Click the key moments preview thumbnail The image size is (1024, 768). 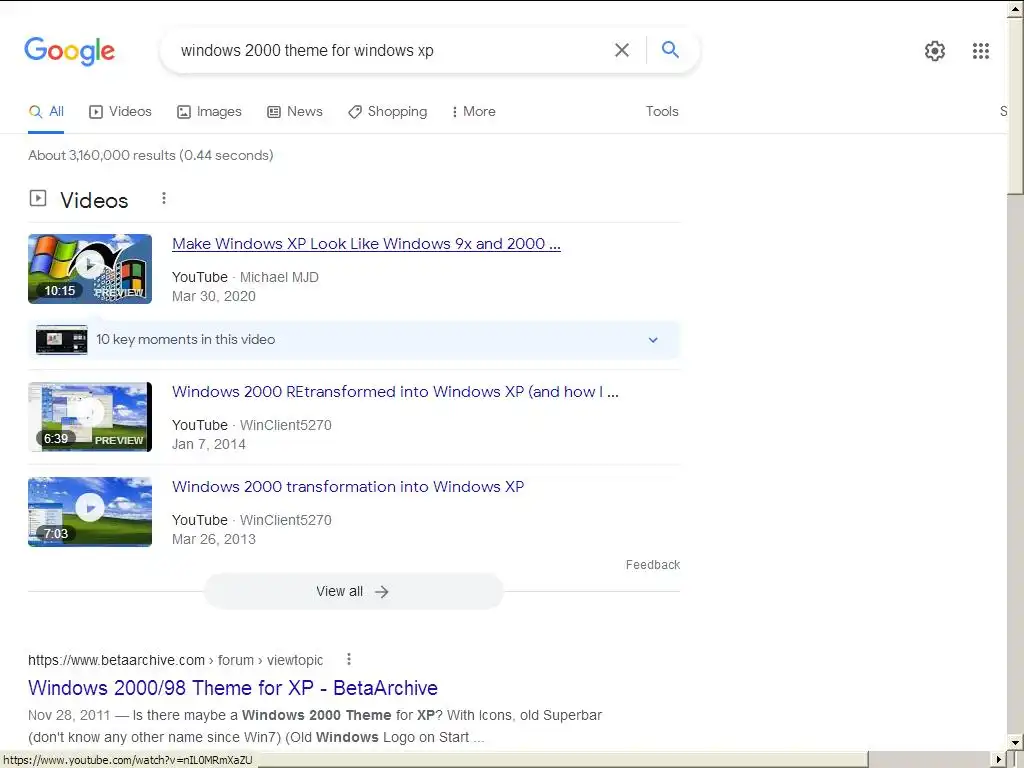(61, 340)
